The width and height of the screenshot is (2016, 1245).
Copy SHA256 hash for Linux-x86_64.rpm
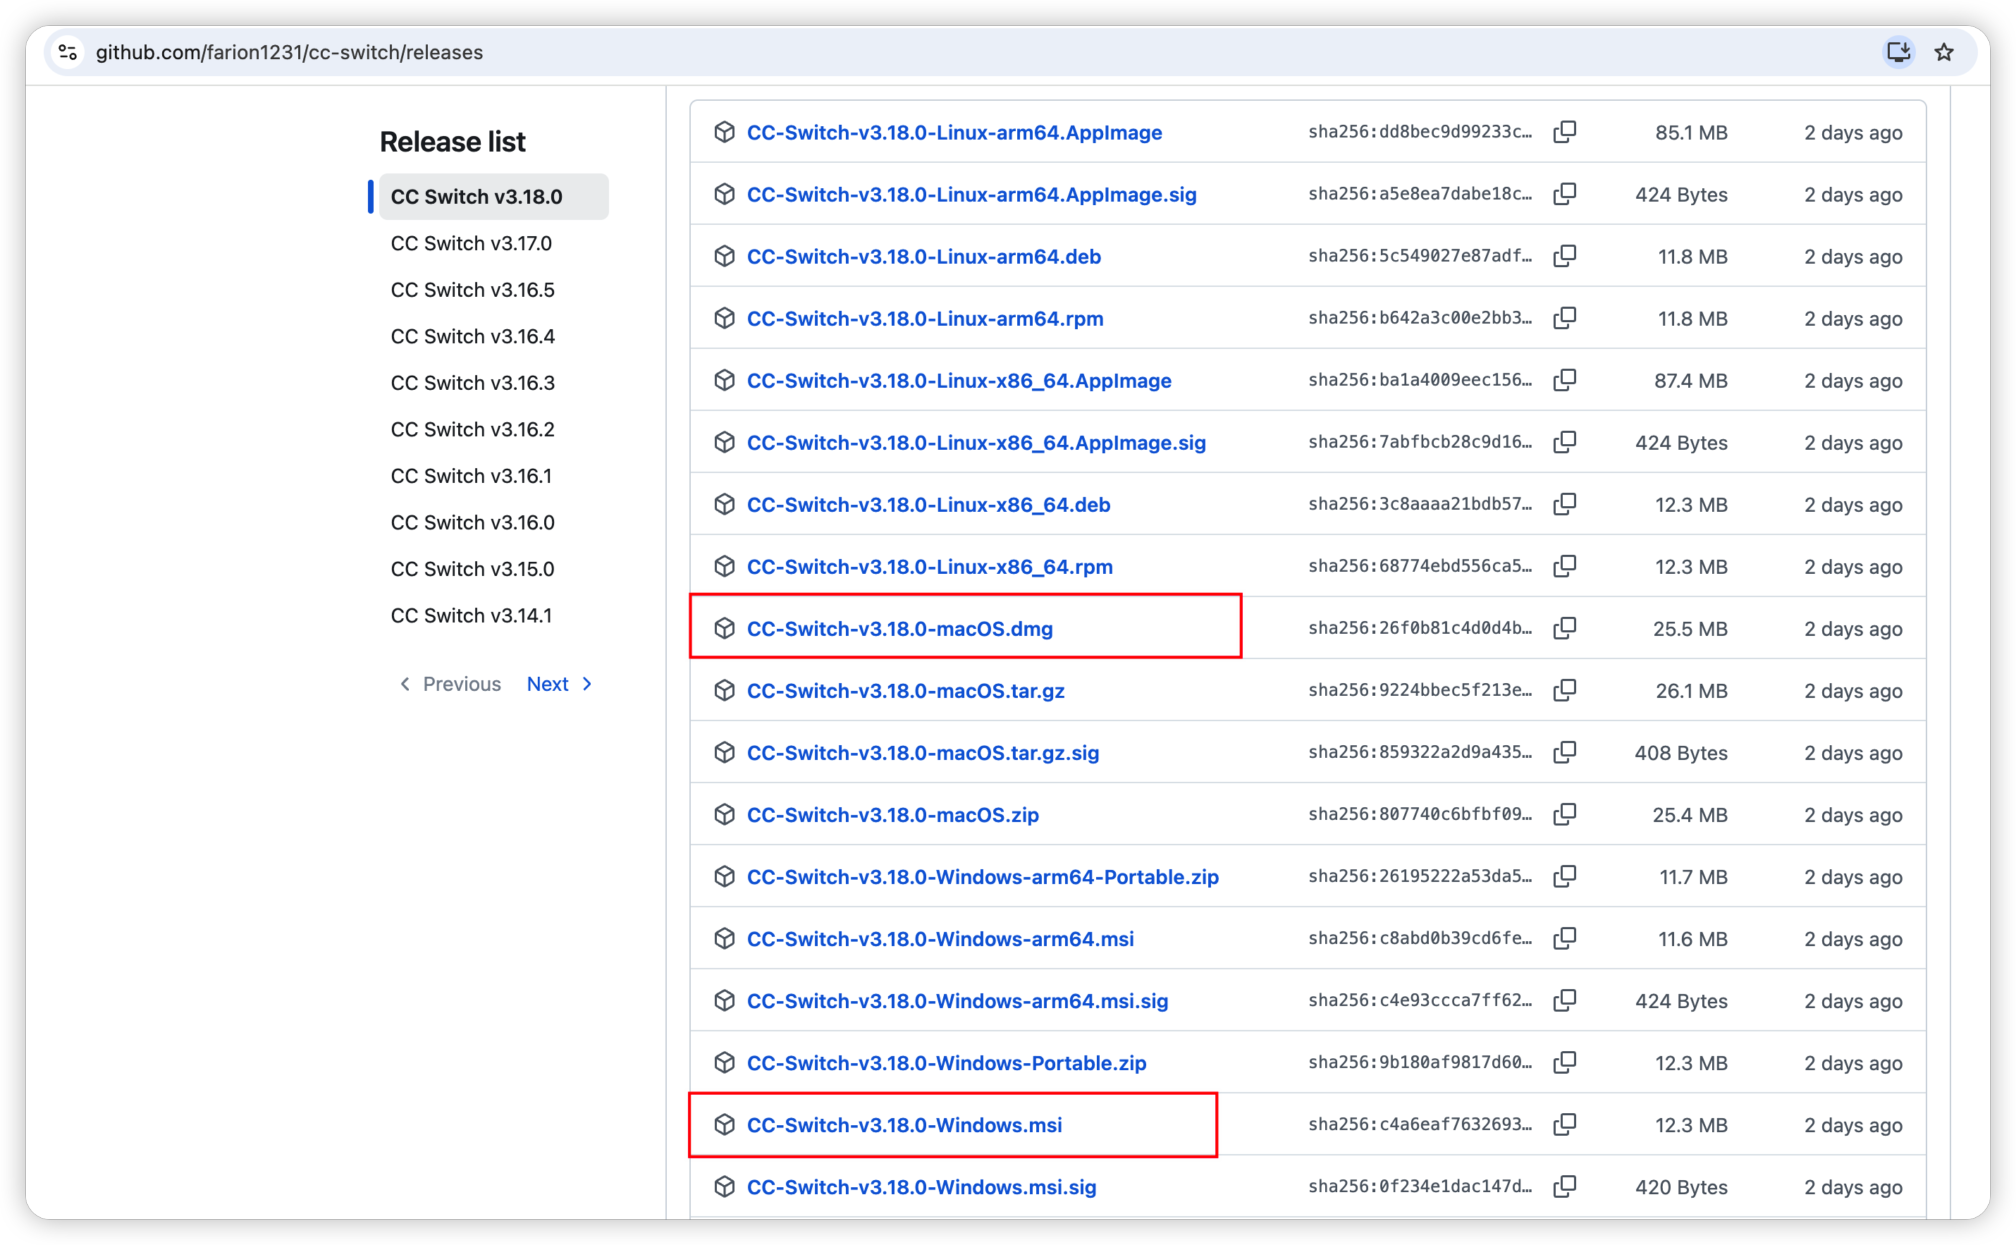[1565, 566]
